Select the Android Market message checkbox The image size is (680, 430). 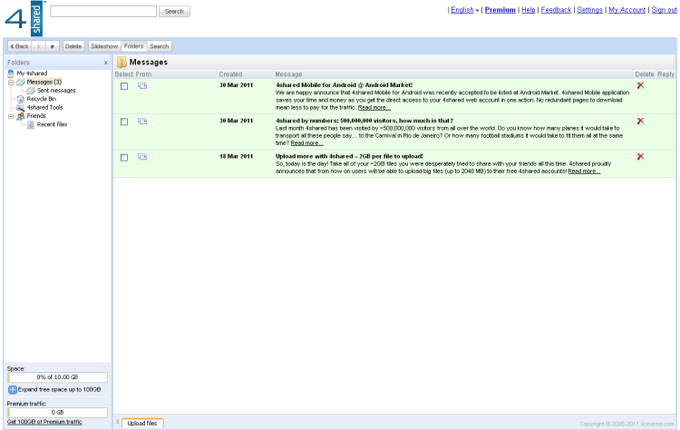(124, 86)
